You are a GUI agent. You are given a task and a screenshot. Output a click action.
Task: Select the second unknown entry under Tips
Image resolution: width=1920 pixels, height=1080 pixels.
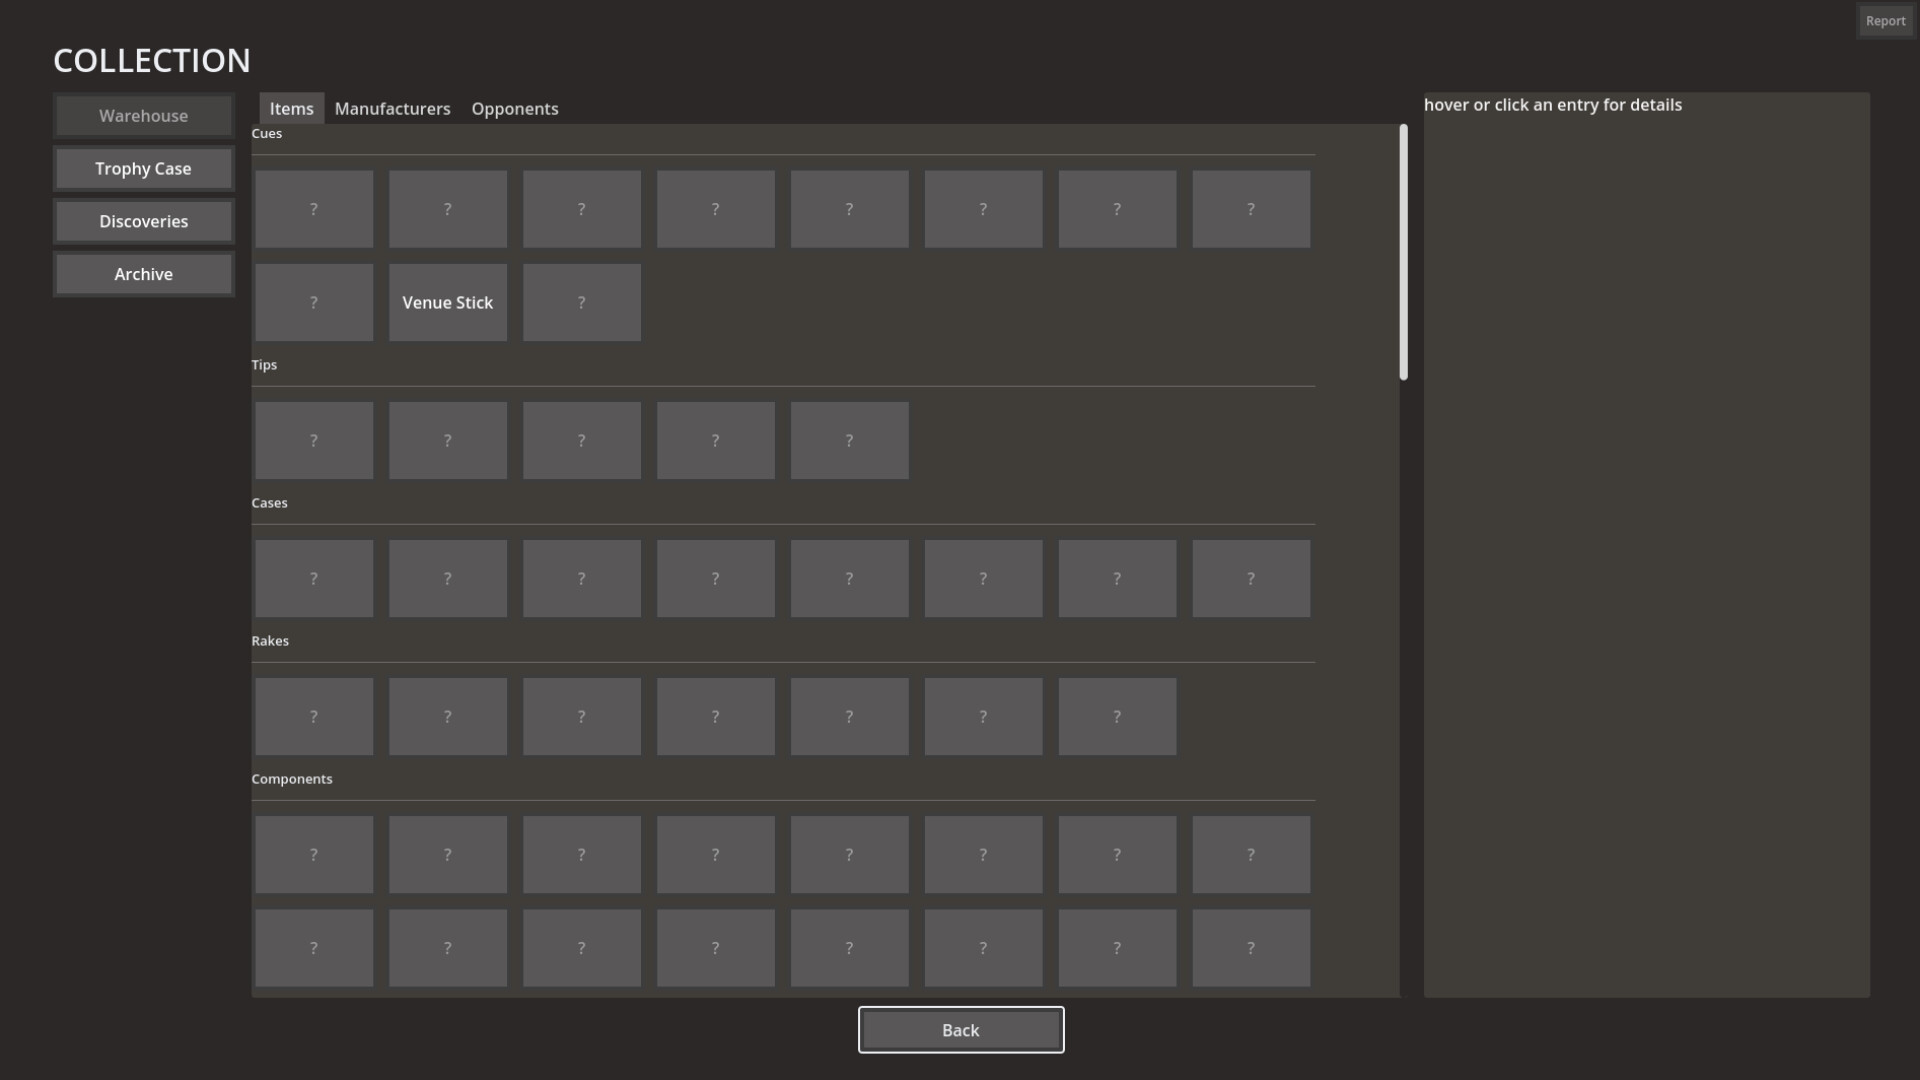pos(448,441)
